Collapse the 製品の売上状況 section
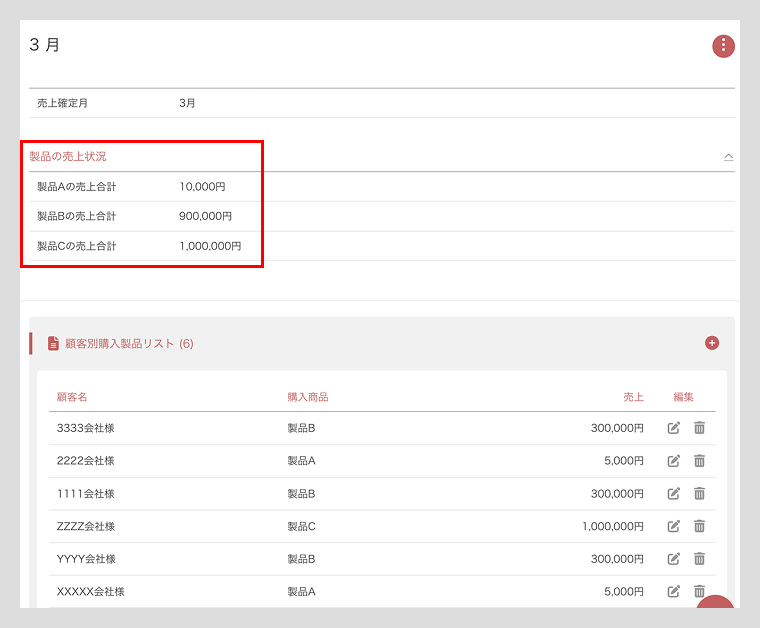760x628 pixels. 728,157
